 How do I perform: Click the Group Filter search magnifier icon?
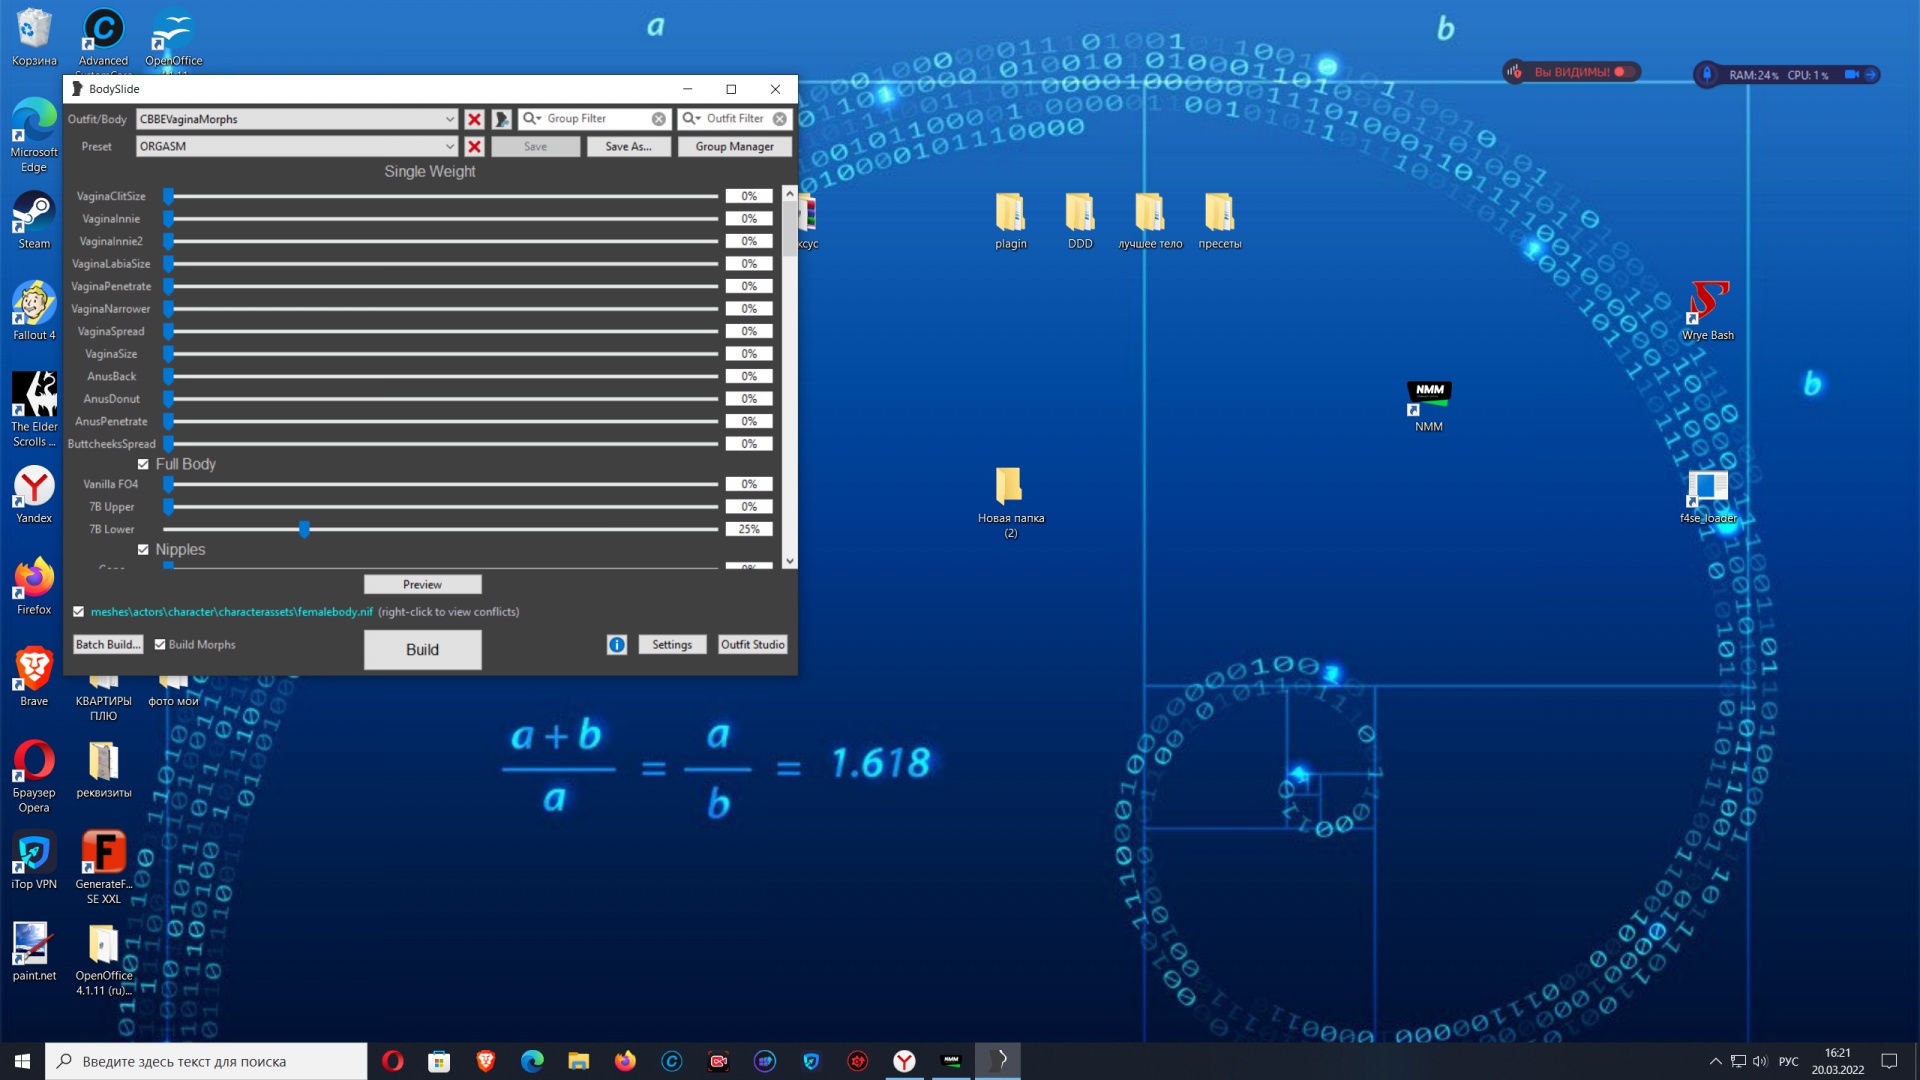(x=530, y=119)
